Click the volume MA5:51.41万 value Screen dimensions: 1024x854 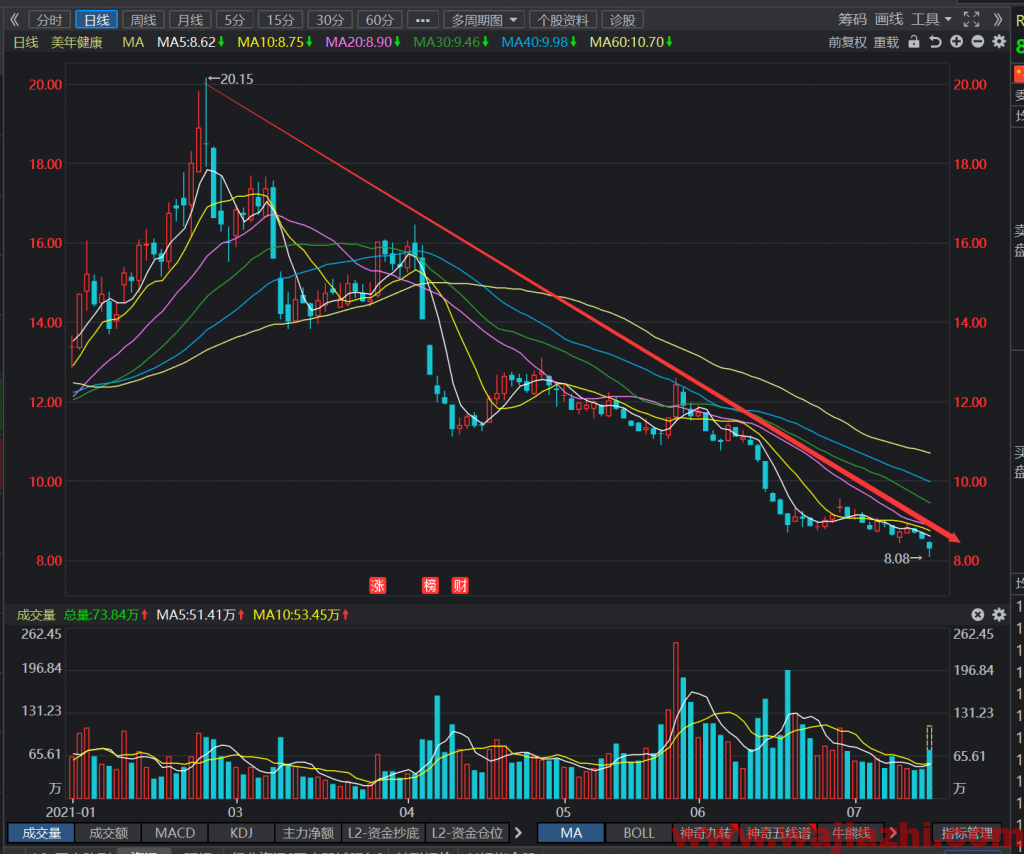pyautogui.click(x=200, y=615)
